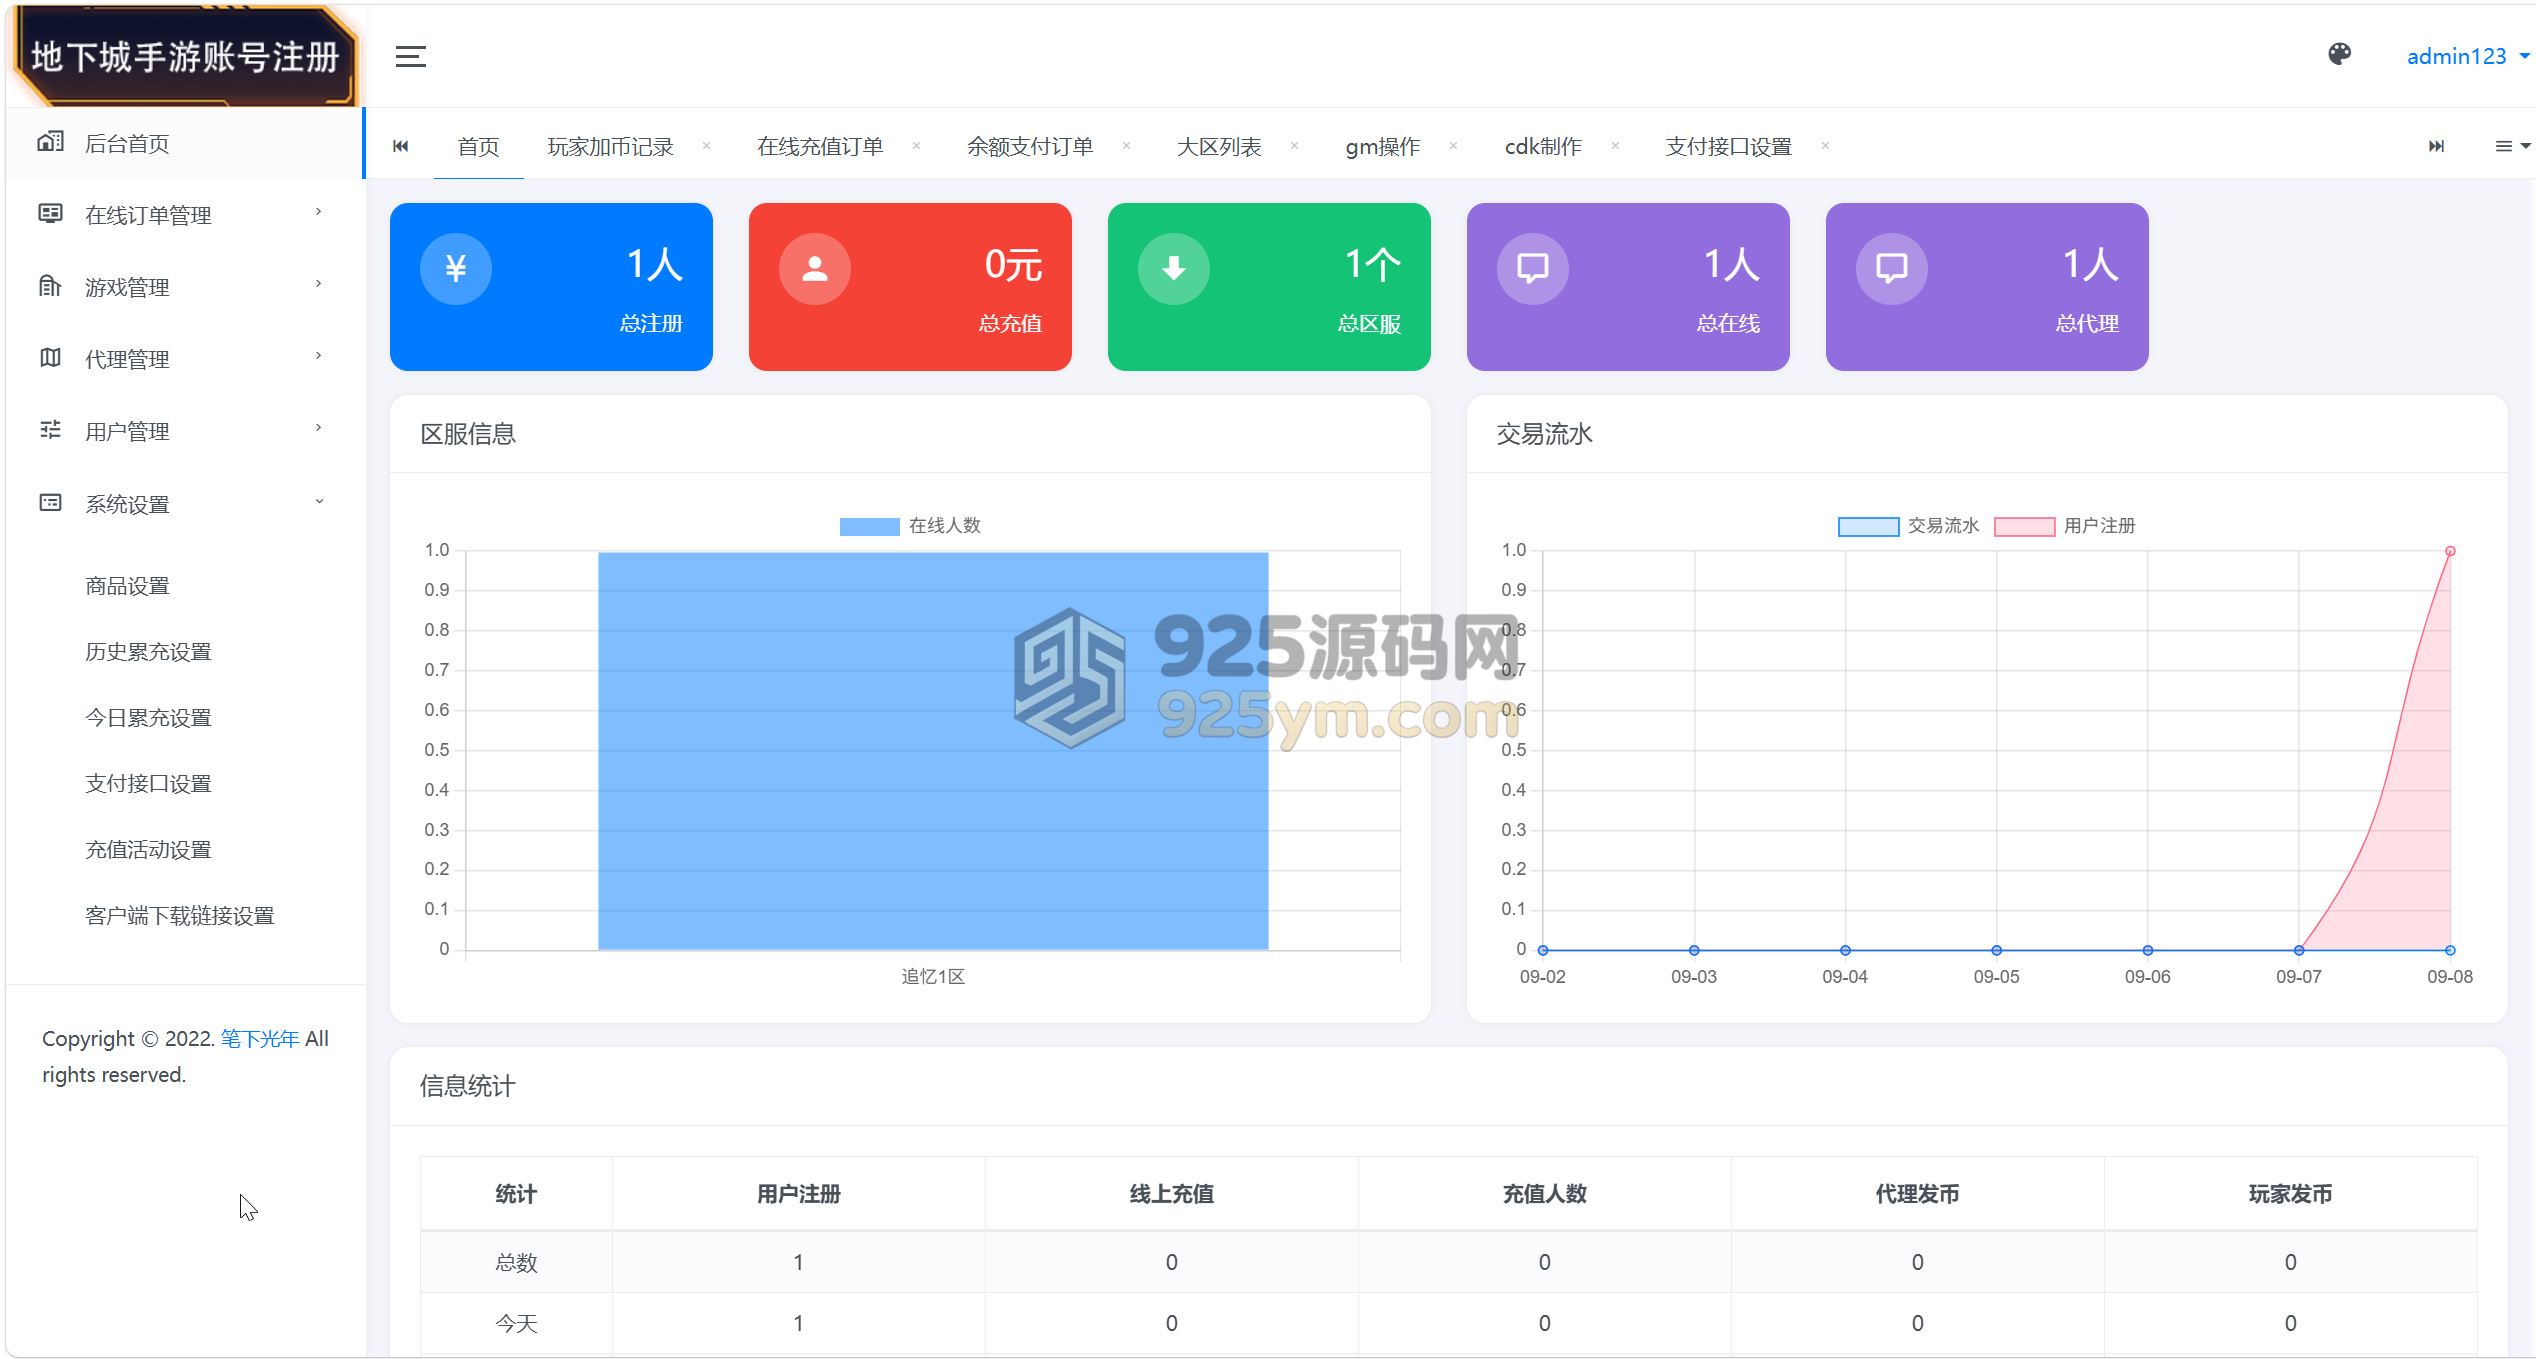This screenshot has height=1359, width=2536.
Task: Switch to the 支付接口设置 tab
Action: [x=1728, y=147]
